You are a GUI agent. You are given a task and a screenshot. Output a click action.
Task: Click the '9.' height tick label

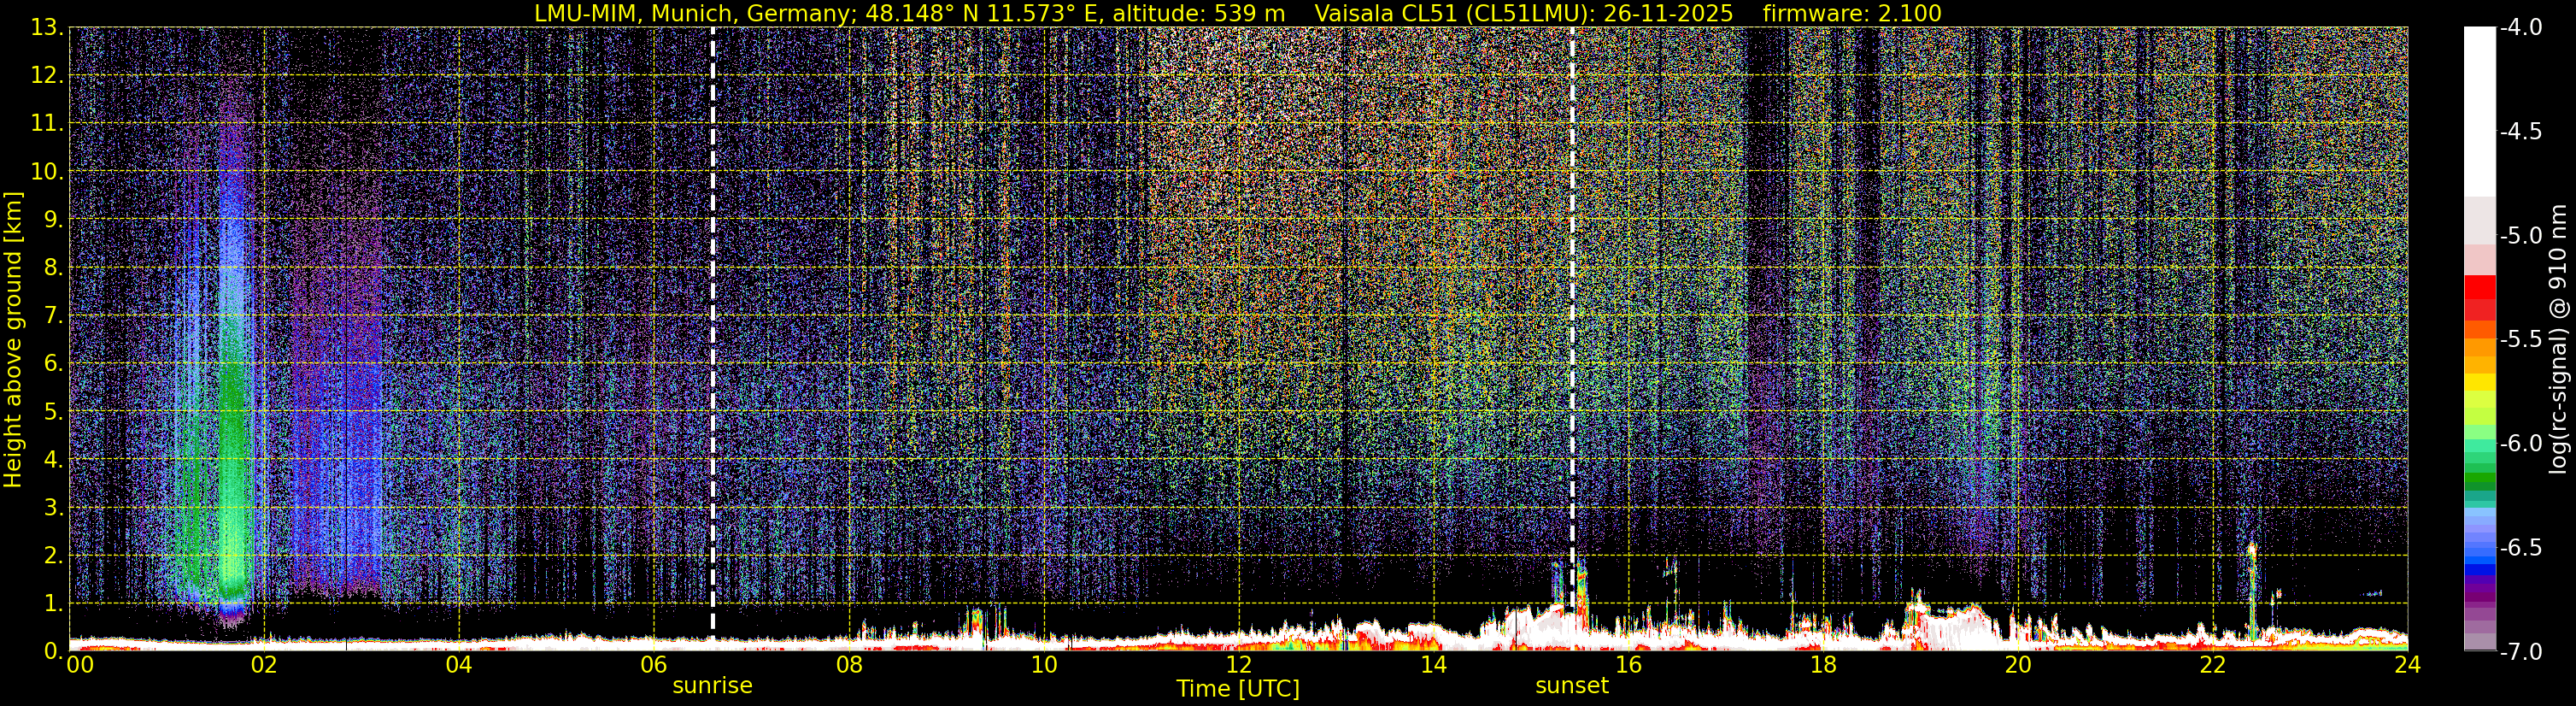tap(54, 220)
